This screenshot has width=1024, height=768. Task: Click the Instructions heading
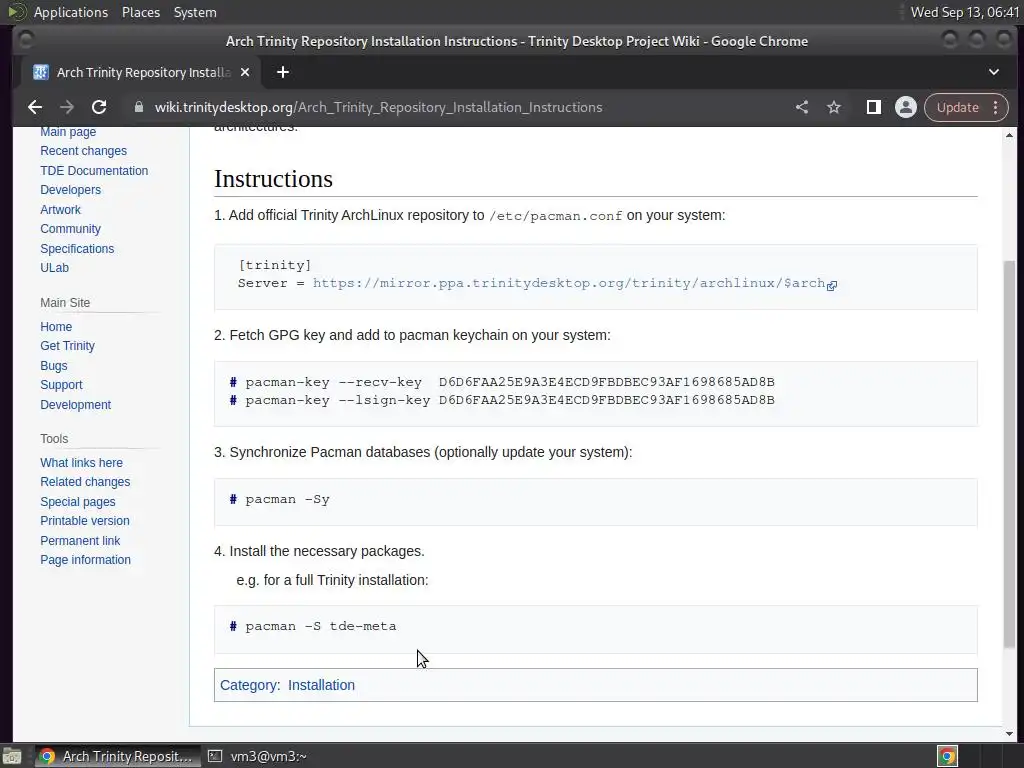pos(274,179)
